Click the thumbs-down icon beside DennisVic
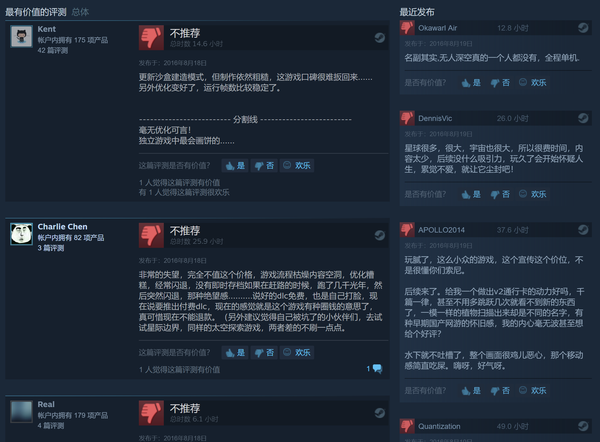Viewport: 600px width, 442px height. (407, 118)
